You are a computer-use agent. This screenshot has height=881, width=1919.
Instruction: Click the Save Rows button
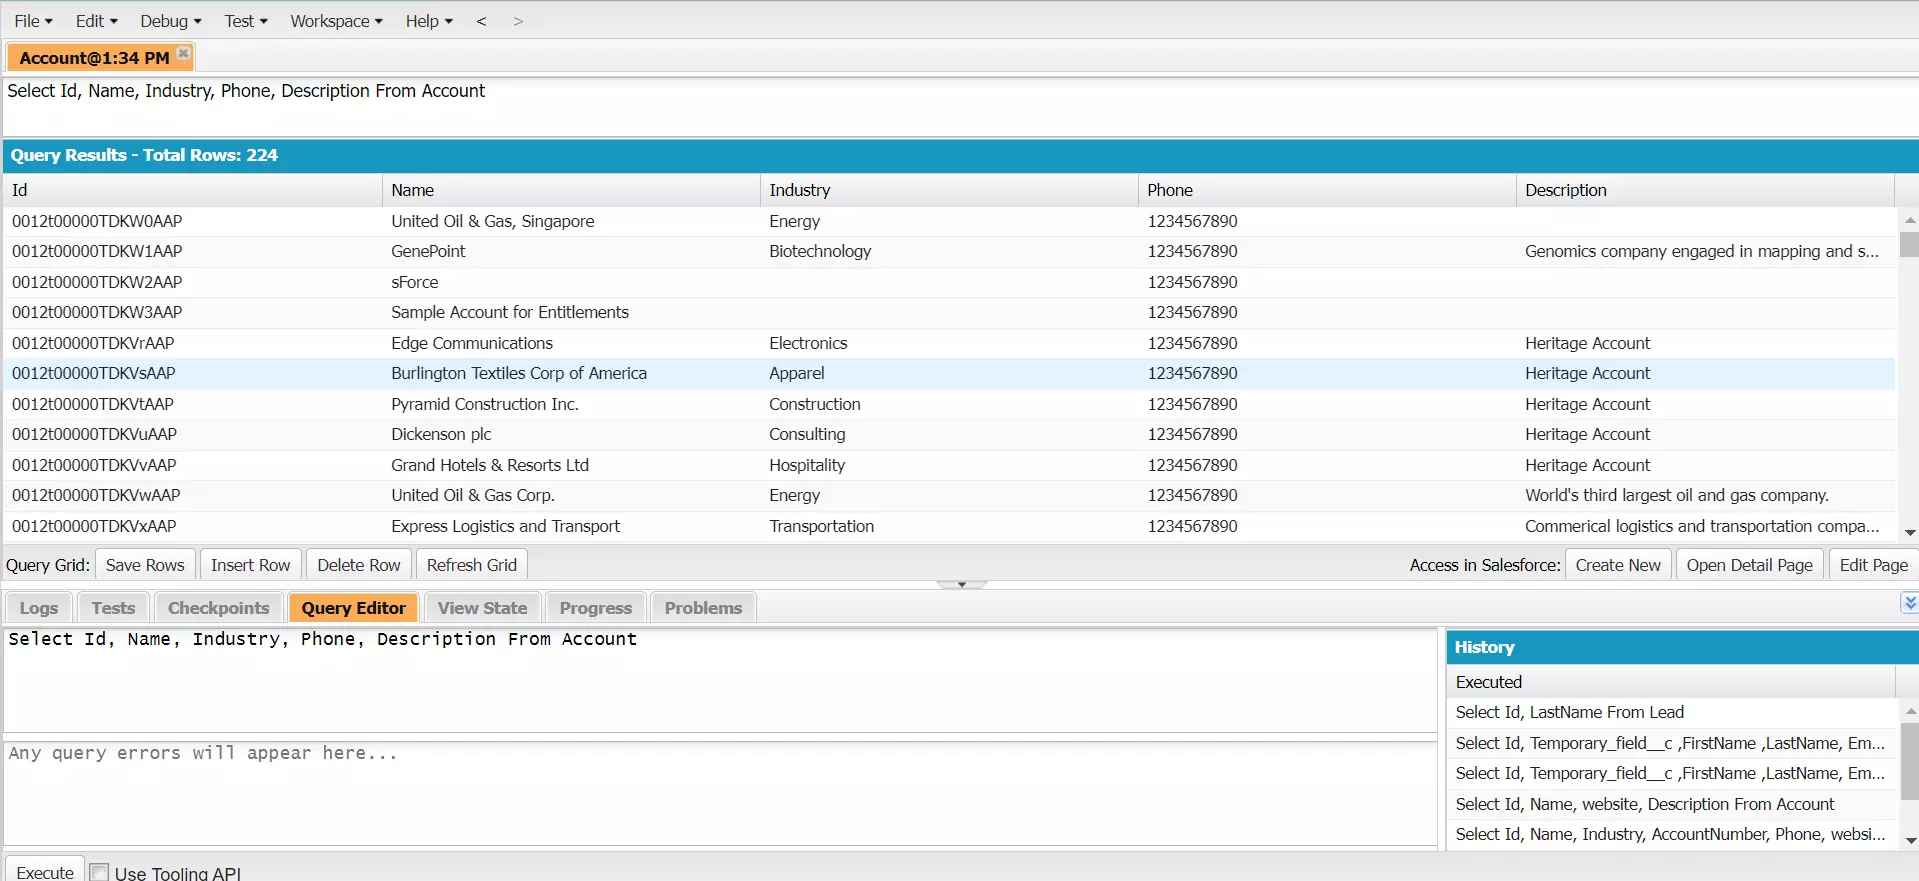[145, 565]
